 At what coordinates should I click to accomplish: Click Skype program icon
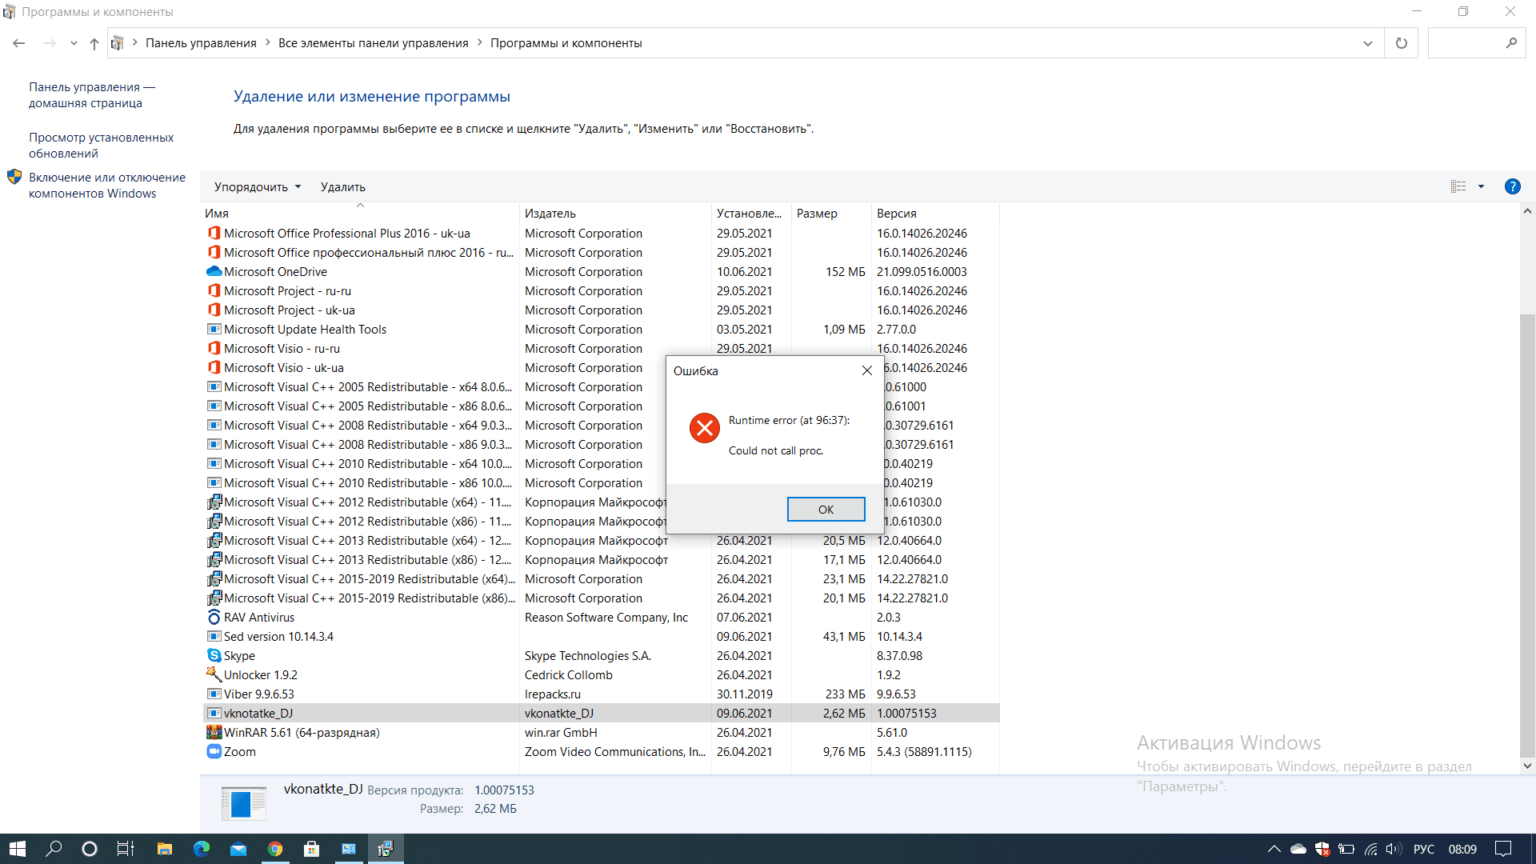[x=213, y=655]
